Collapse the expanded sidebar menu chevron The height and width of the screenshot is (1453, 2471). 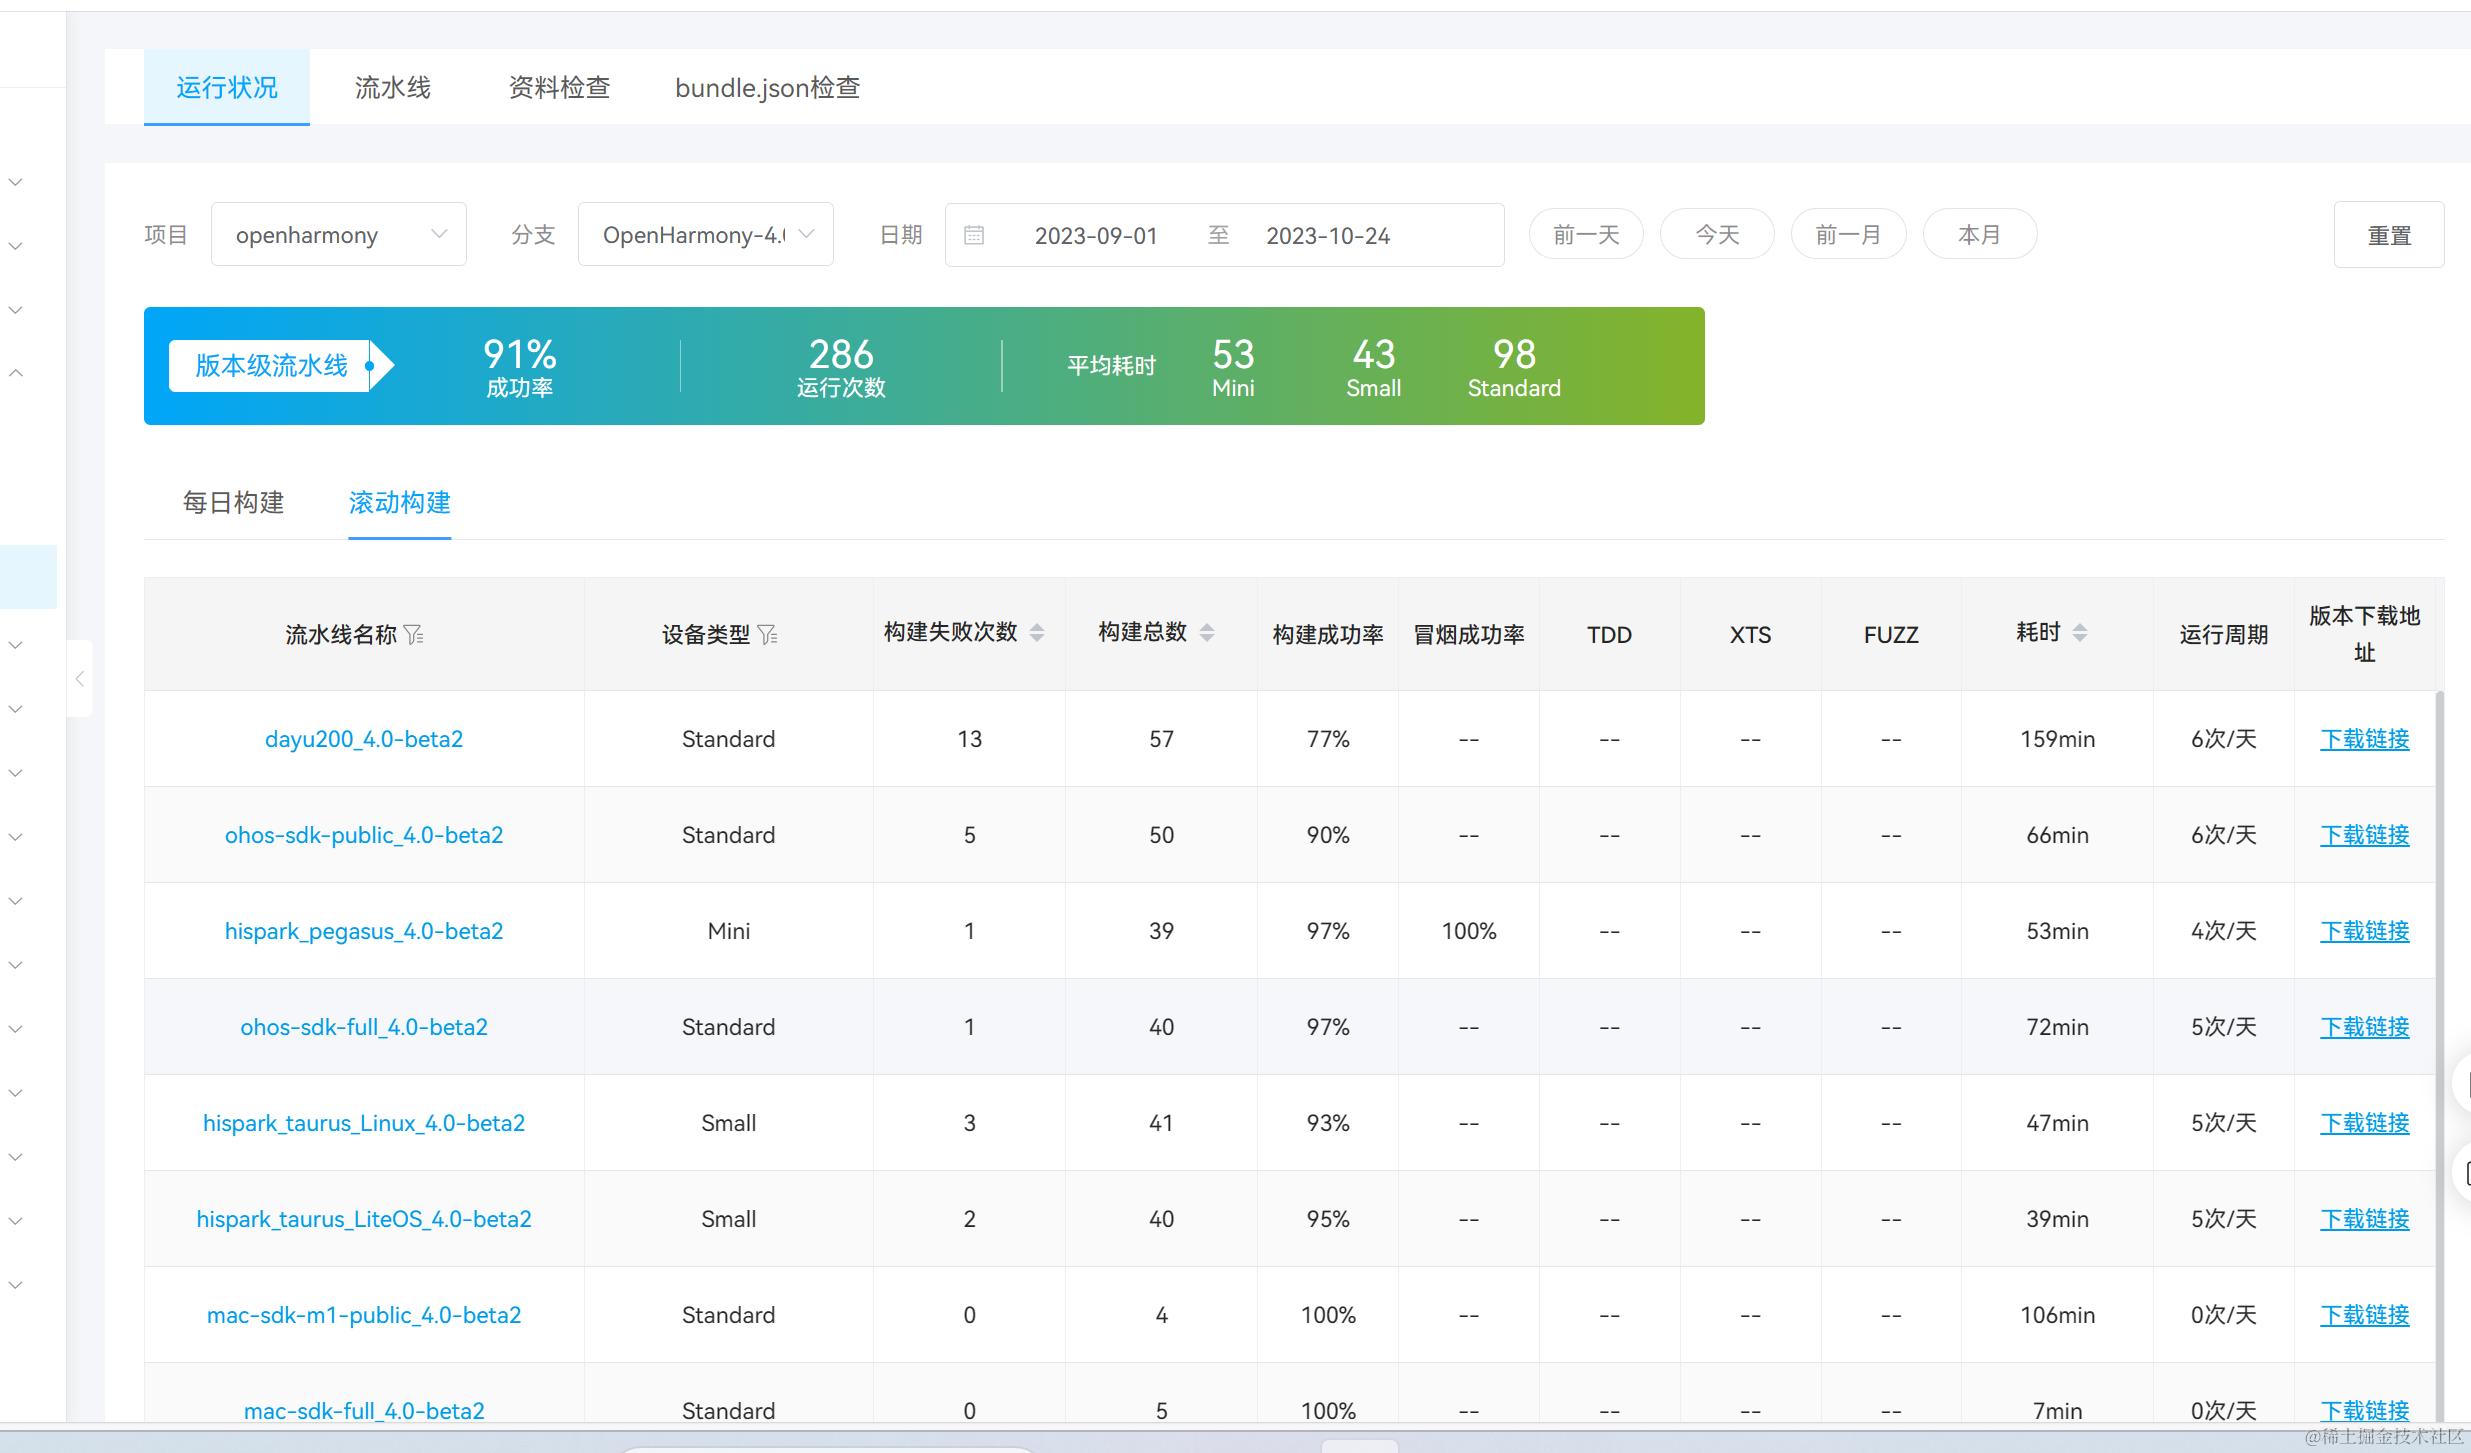pyautogui.click(x=16, y=373)
